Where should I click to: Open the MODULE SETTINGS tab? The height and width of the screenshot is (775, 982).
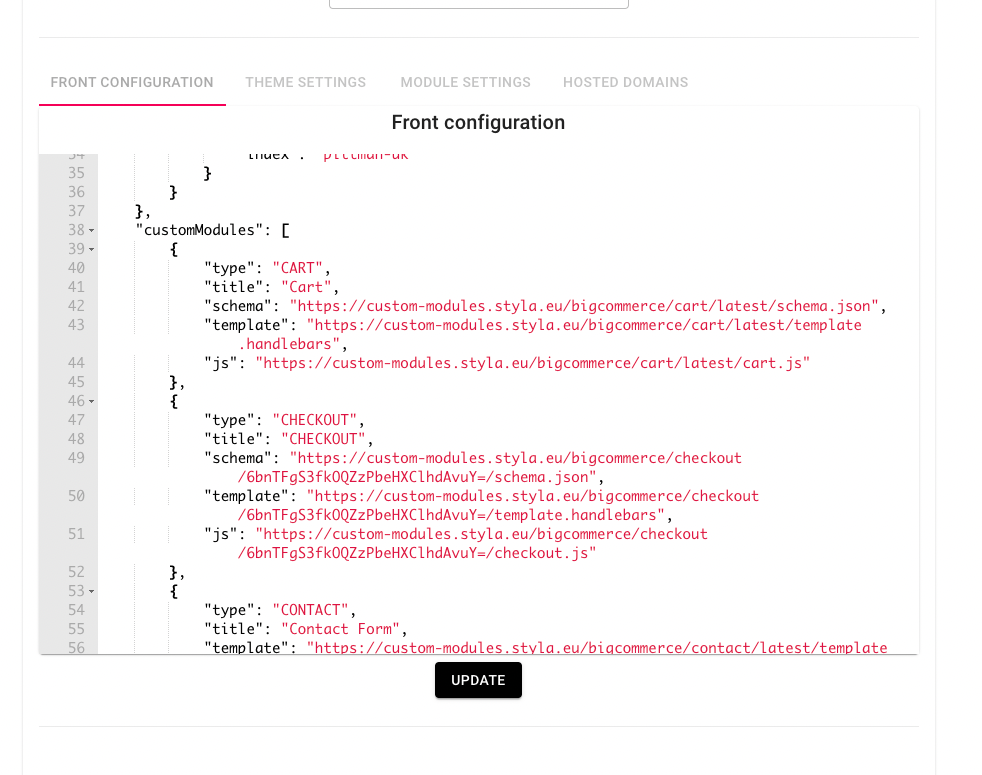(465, 82)
